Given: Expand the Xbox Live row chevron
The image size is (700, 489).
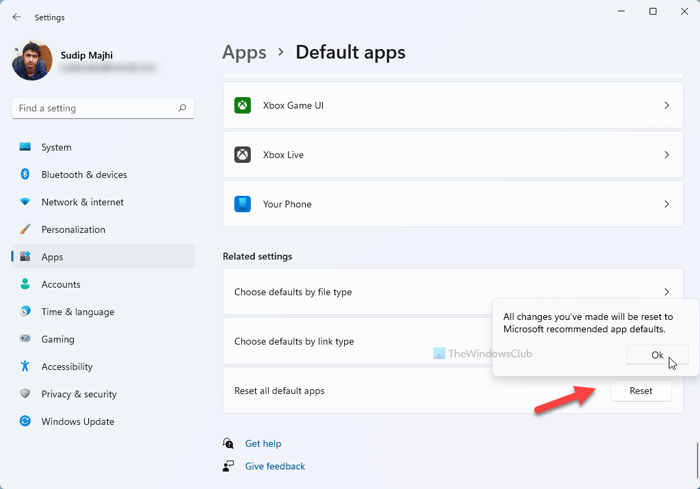Looking at the screenshot, I should pyautogui.click(x=667, y=155).
